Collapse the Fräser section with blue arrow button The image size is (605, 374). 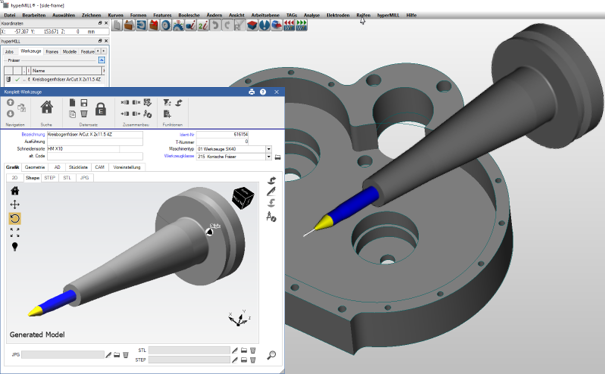[101, 60]
